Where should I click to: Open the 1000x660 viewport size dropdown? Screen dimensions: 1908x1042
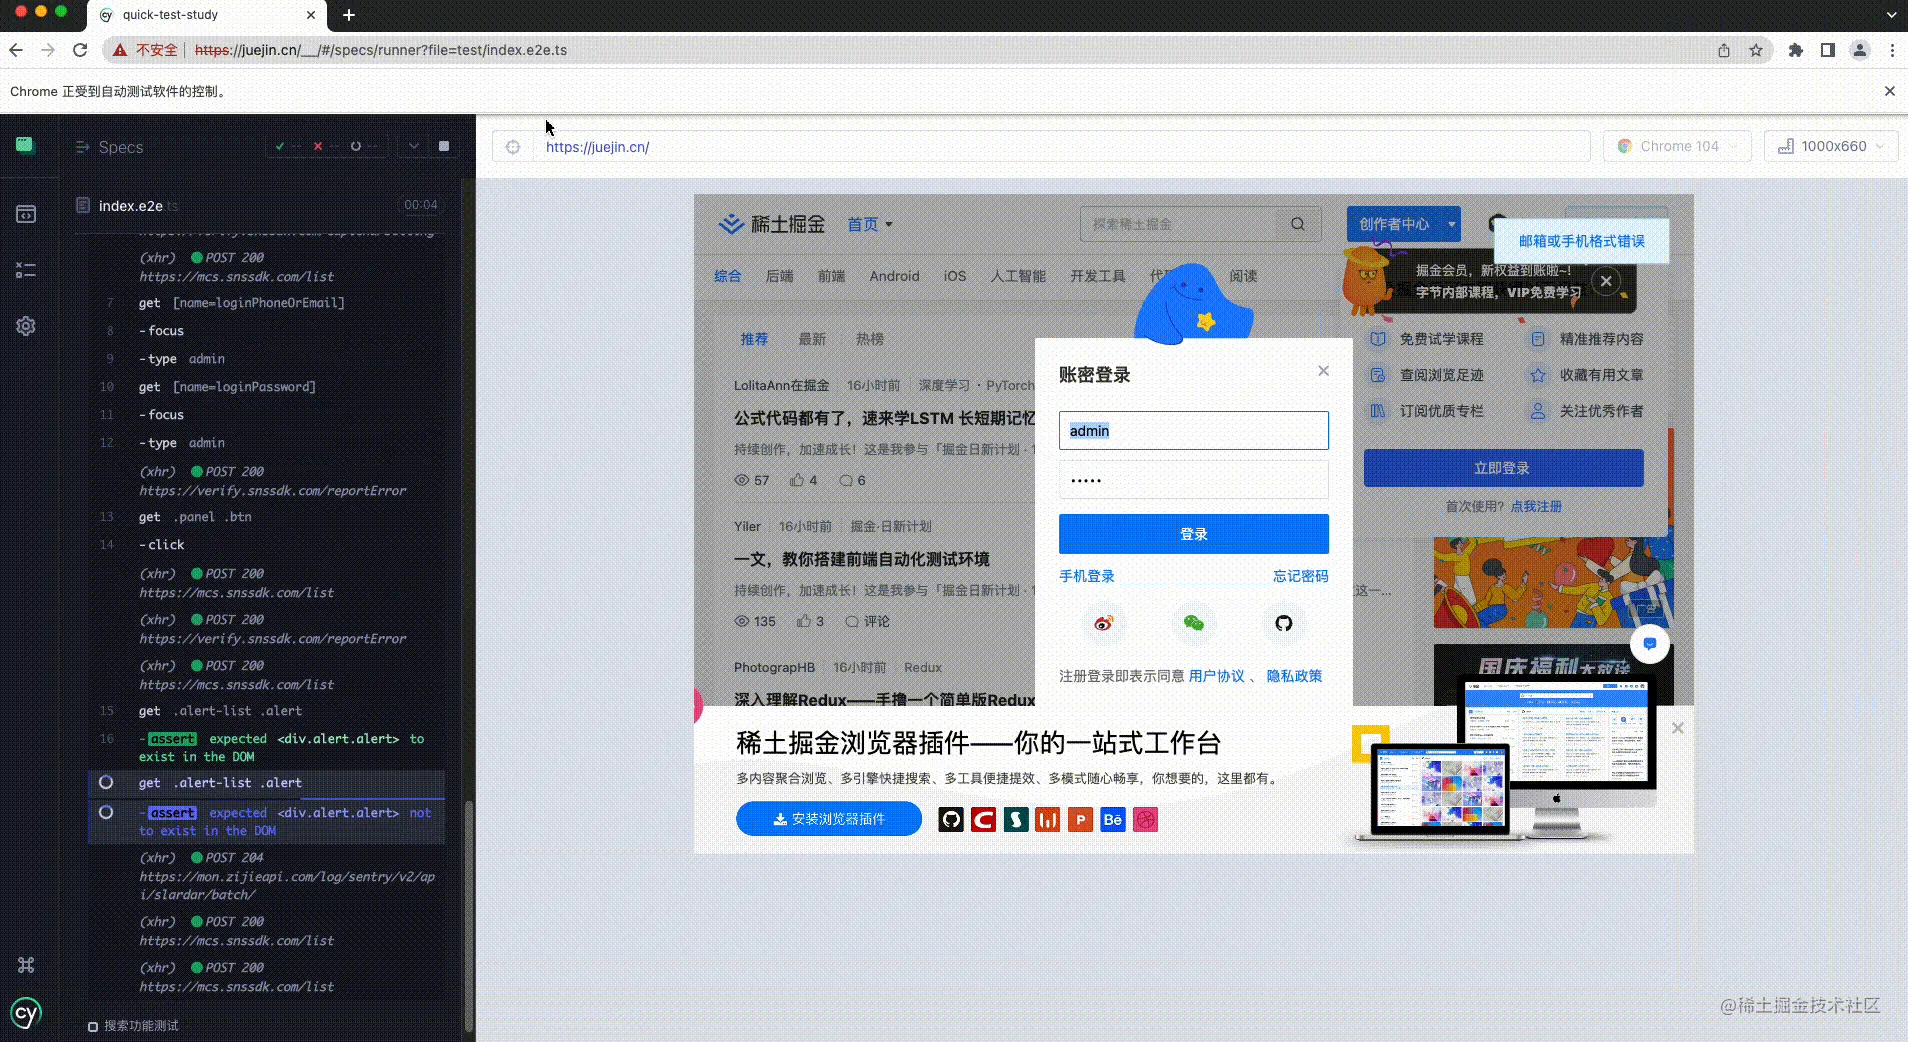1831,146
